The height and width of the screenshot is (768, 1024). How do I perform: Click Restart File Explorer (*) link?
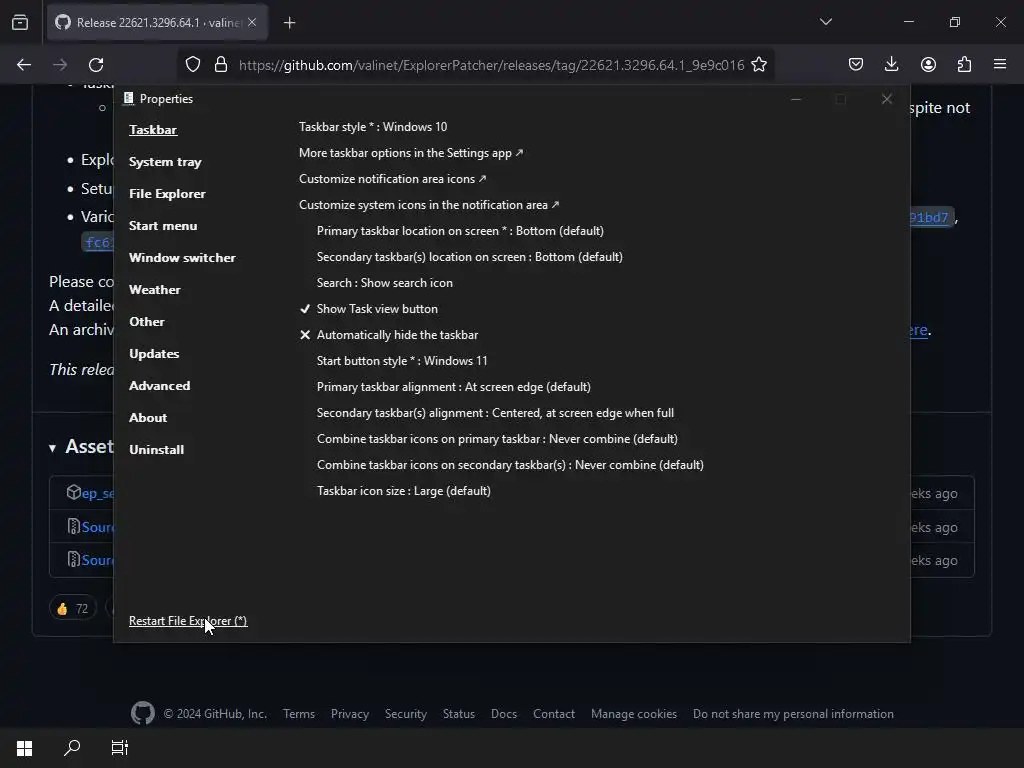click(188, 621)
